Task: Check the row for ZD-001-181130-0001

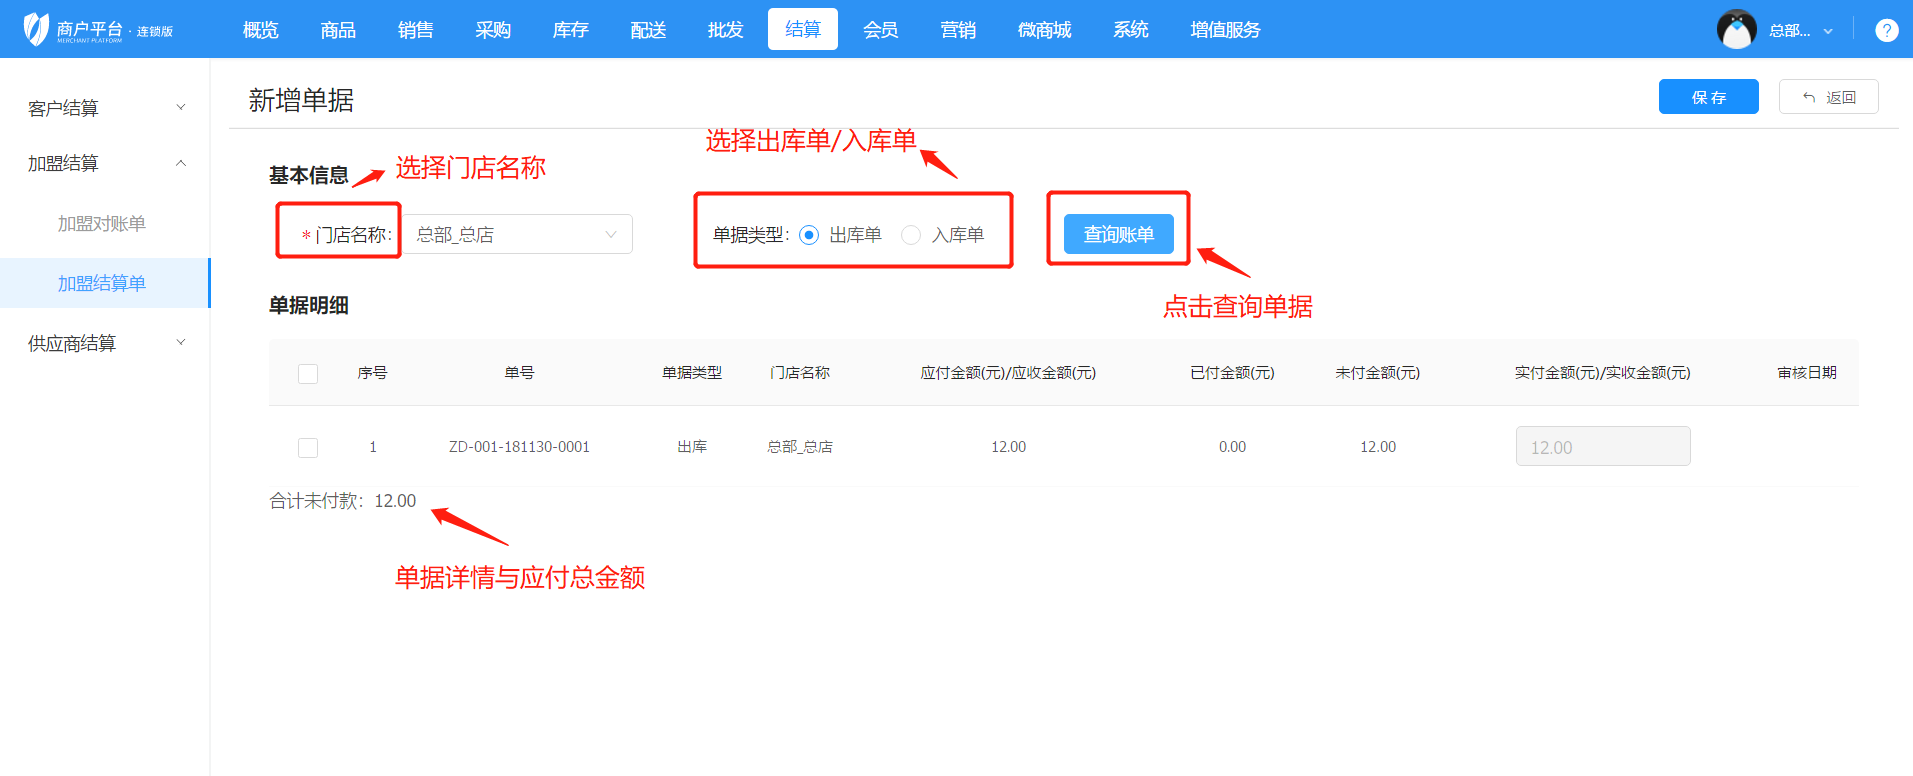Action: point(308,447)
